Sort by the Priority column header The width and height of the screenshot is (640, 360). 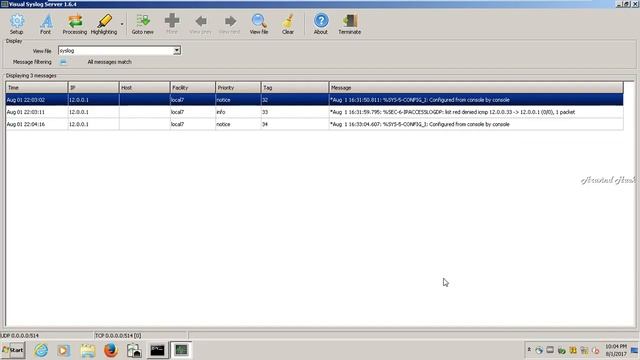click(238, 87)
